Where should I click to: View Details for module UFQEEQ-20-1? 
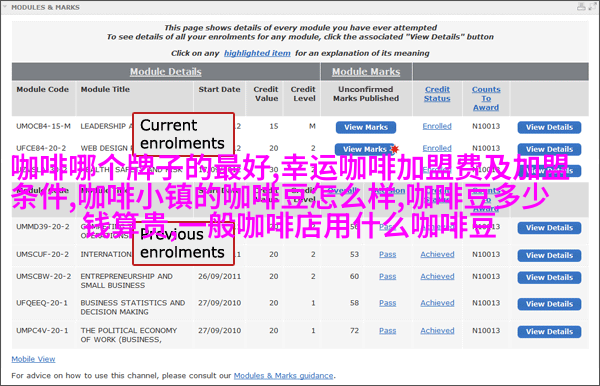point(549,304)
